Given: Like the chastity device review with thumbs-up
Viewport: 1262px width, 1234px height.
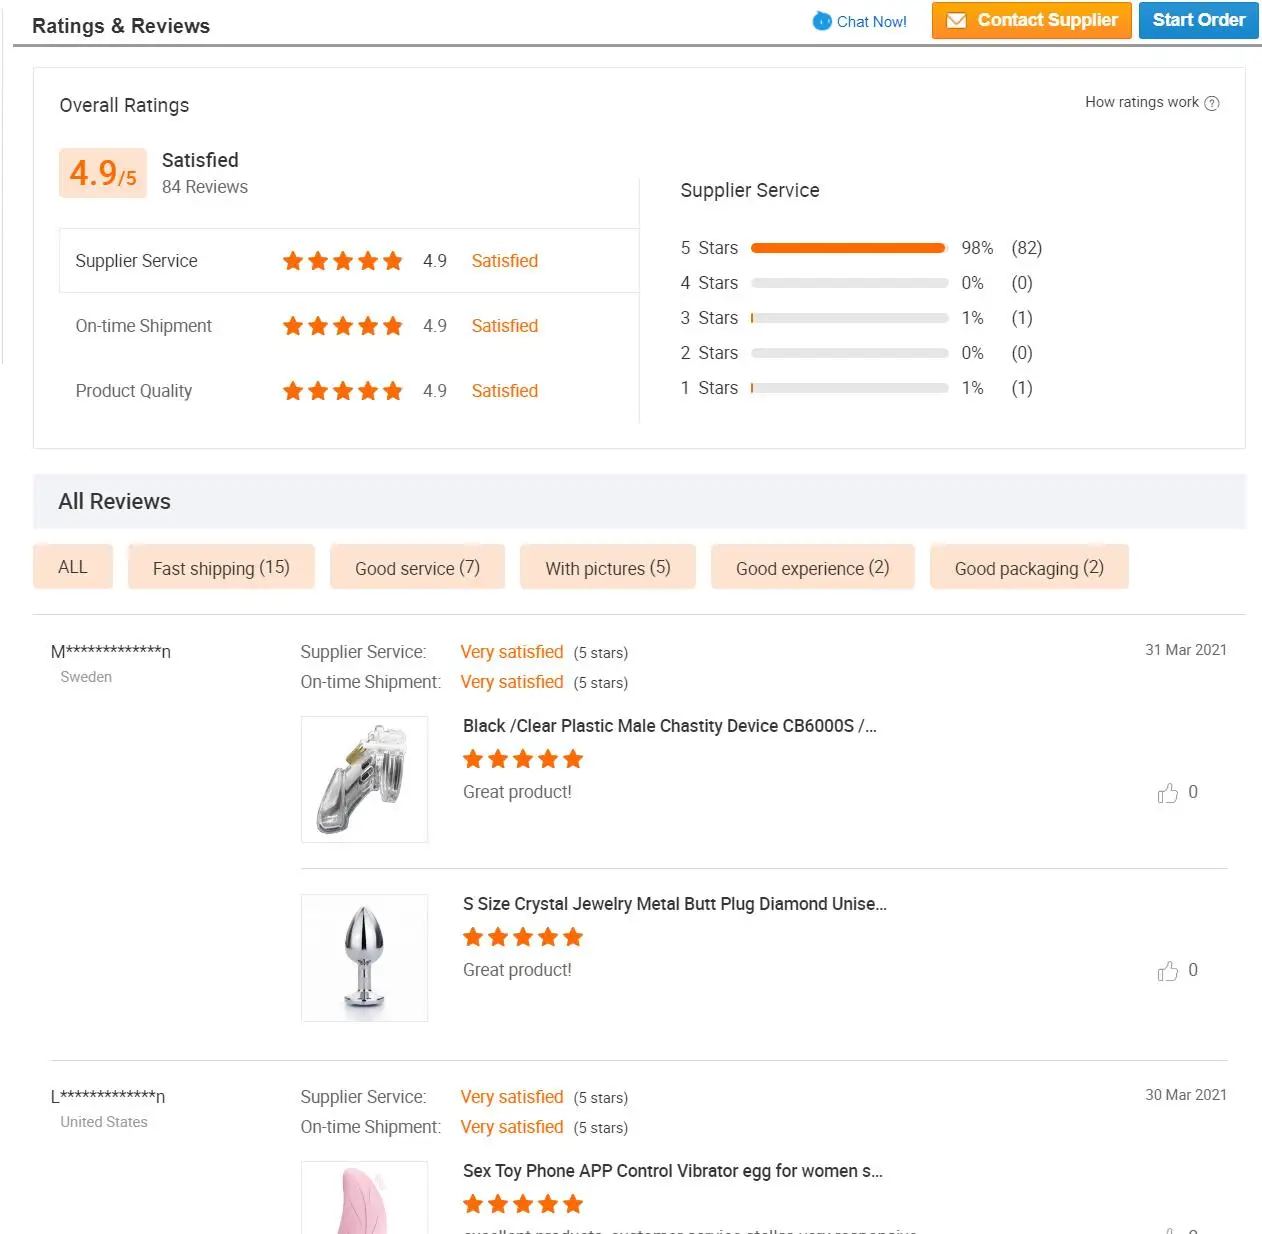Looking at the screenshot, I should click(x=1167, y=793).
